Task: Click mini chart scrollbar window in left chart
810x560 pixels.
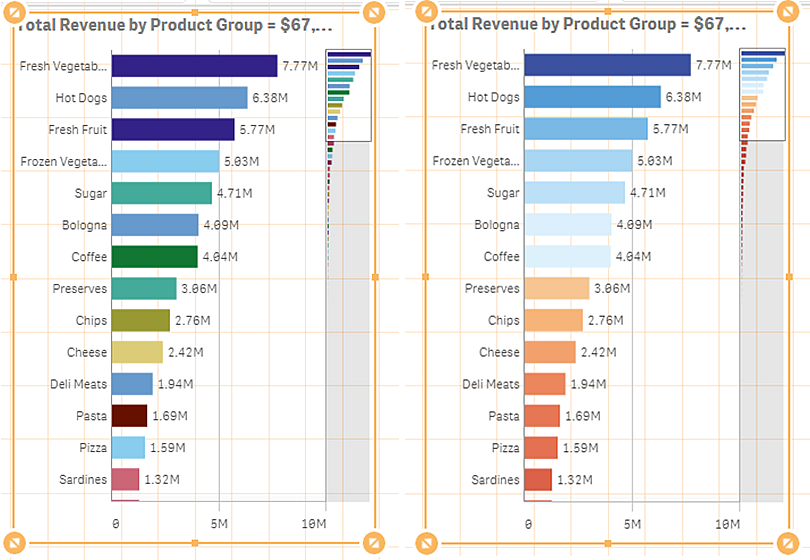Action: pos(349,96)
